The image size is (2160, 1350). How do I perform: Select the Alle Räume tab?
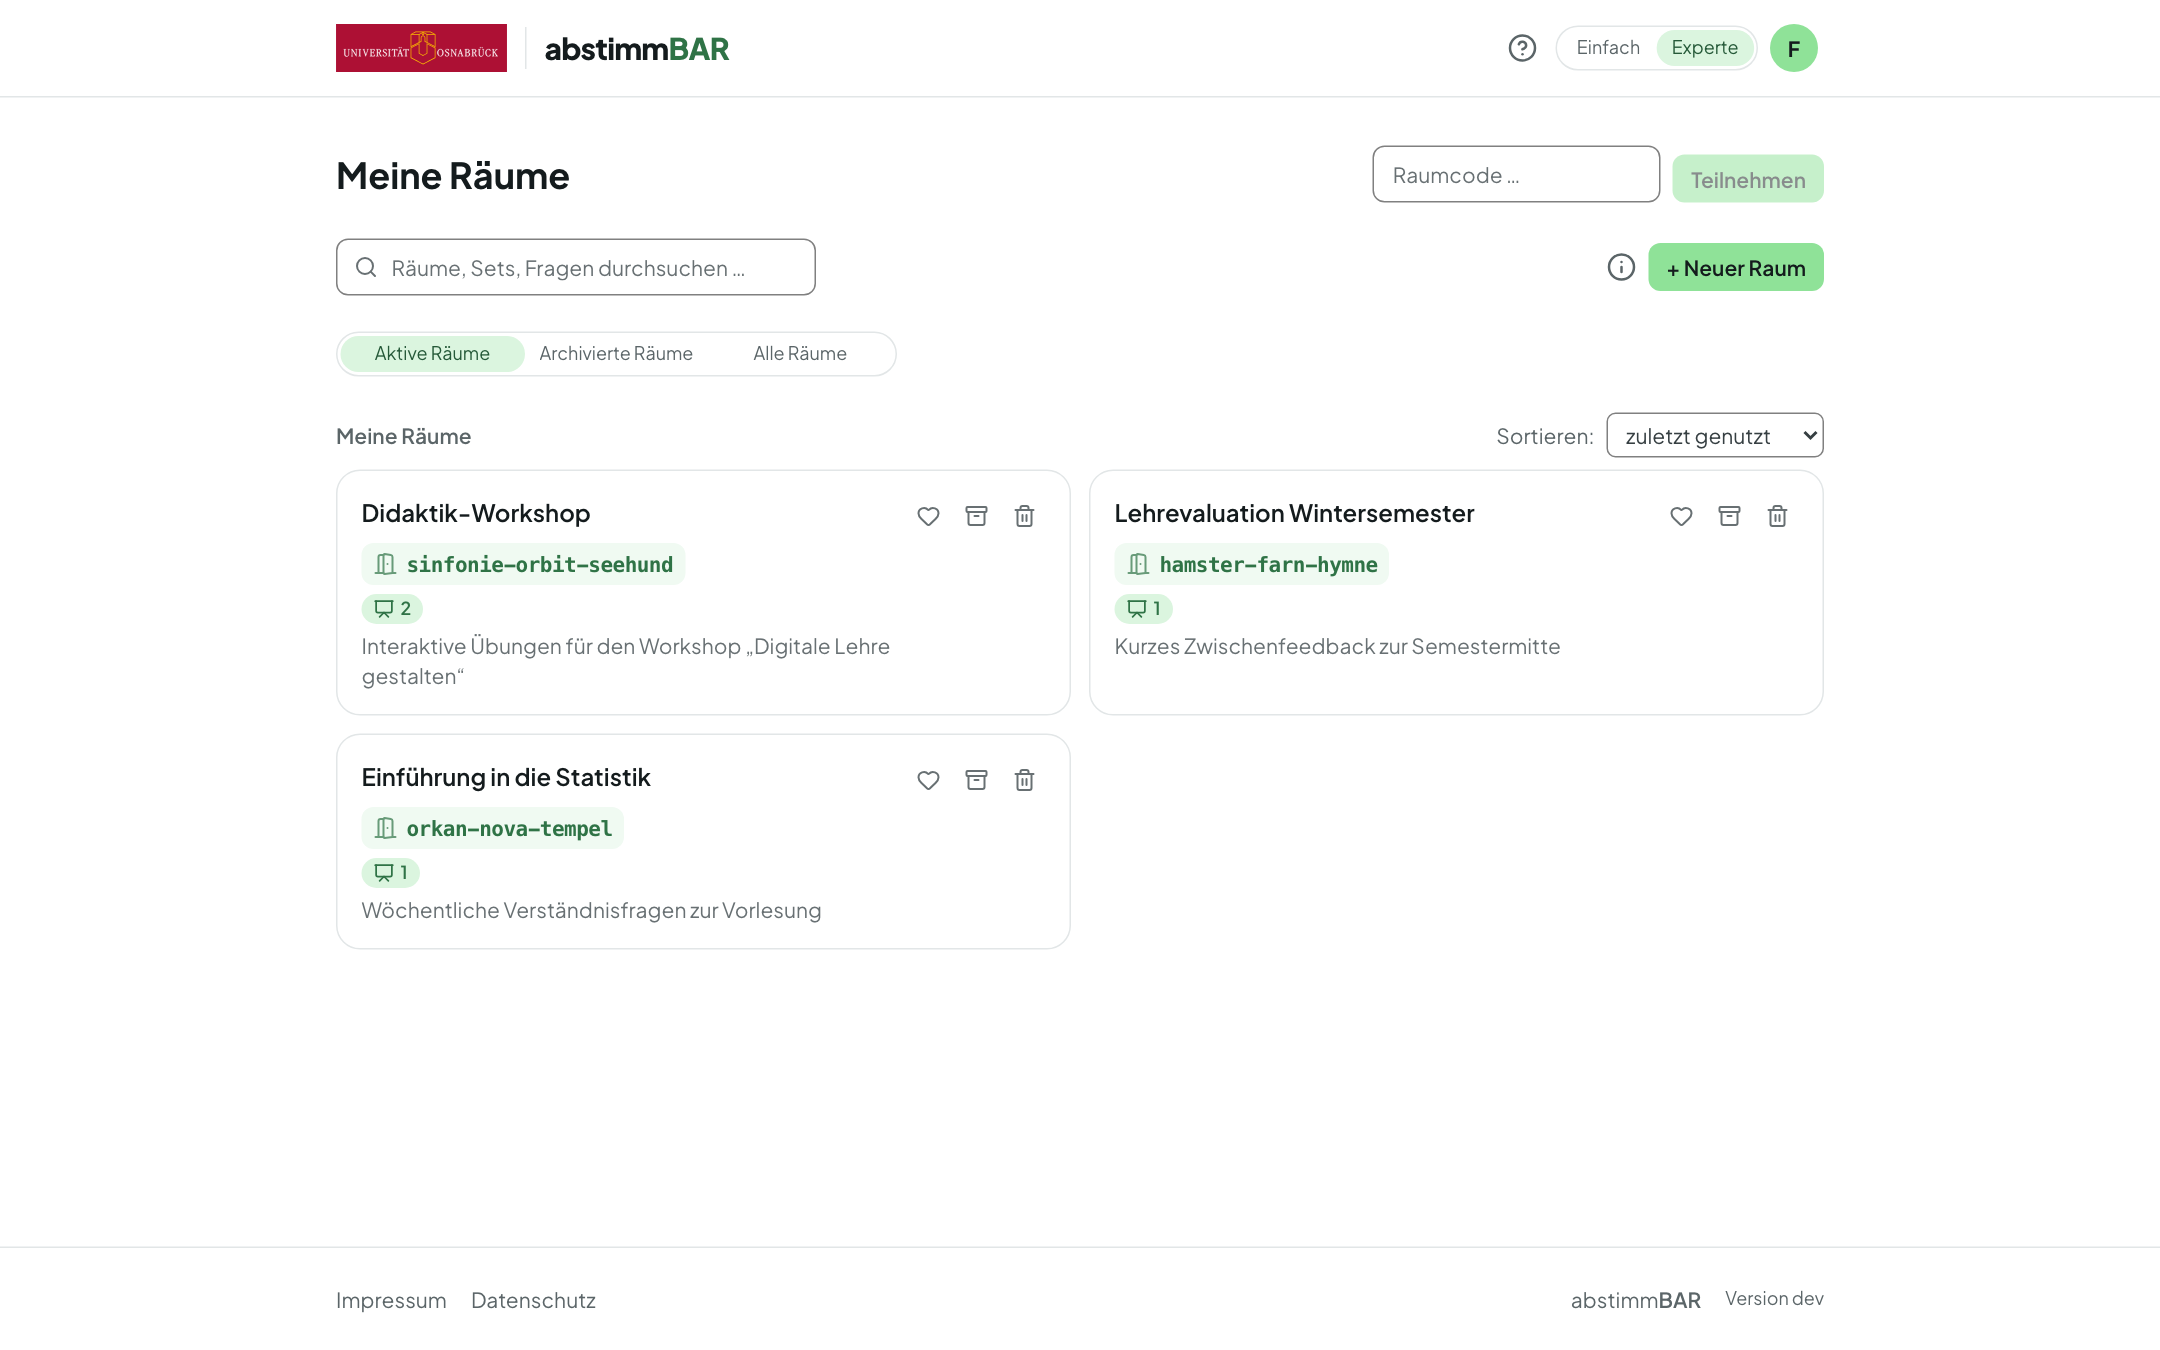(800, 354)
